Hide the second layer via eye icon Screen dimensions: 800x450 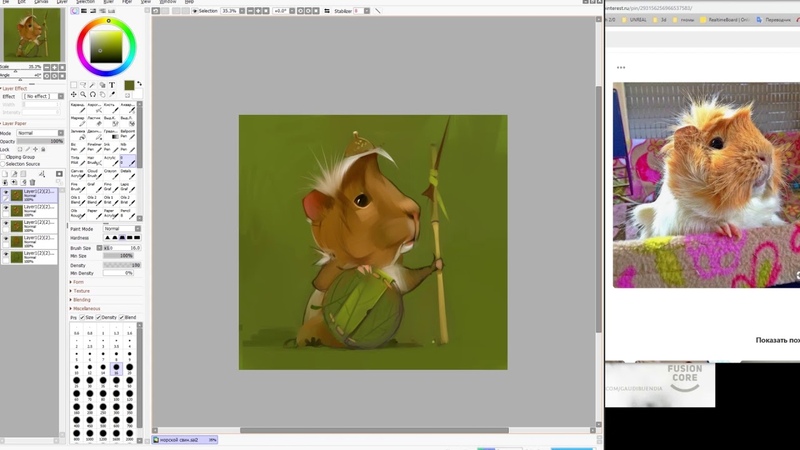pos(6,208)
